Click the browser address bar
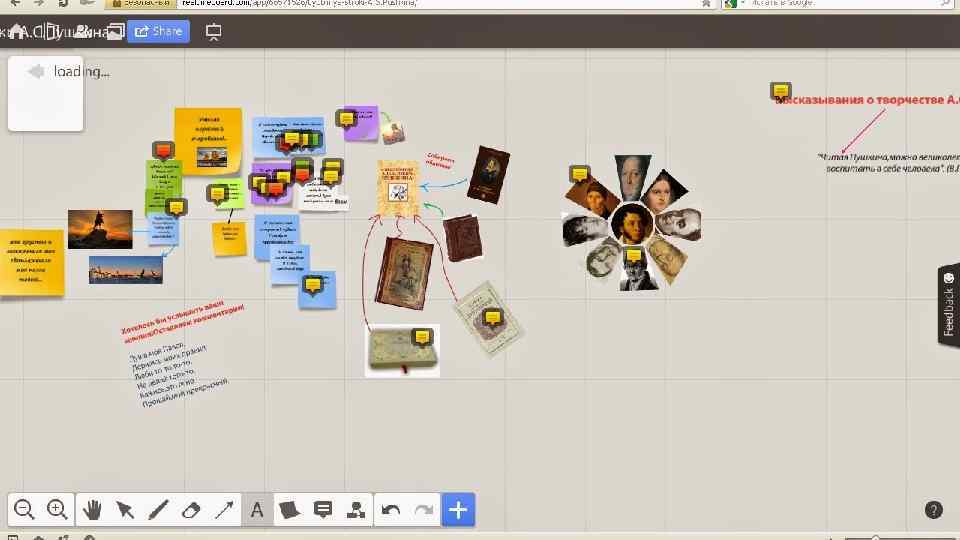The height and width of the screenshot is (540, 960). [438, 3]
